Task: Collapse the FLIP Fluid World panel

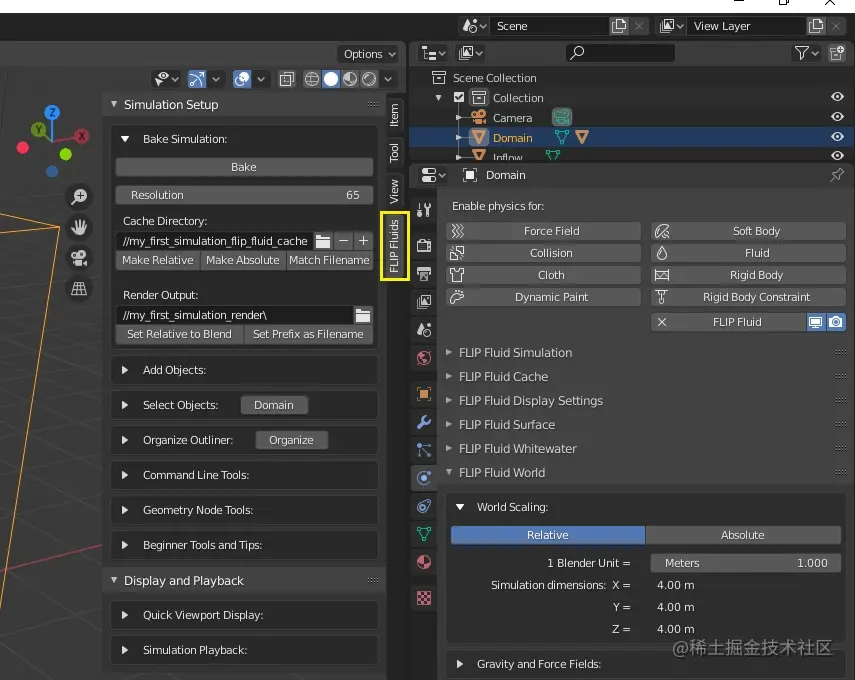Action: tap(449, 472)
